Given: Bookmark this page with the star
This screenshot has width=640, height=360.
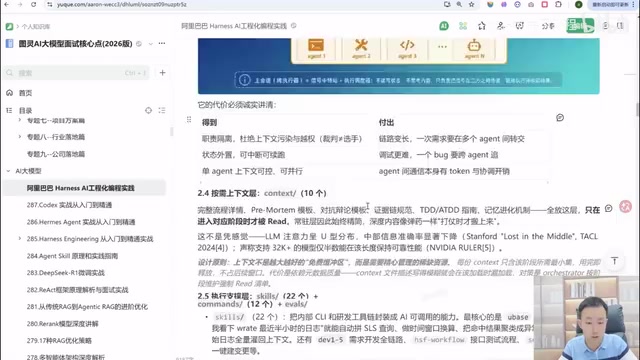Looking at the screenshot, I should (x=472, y=4).
